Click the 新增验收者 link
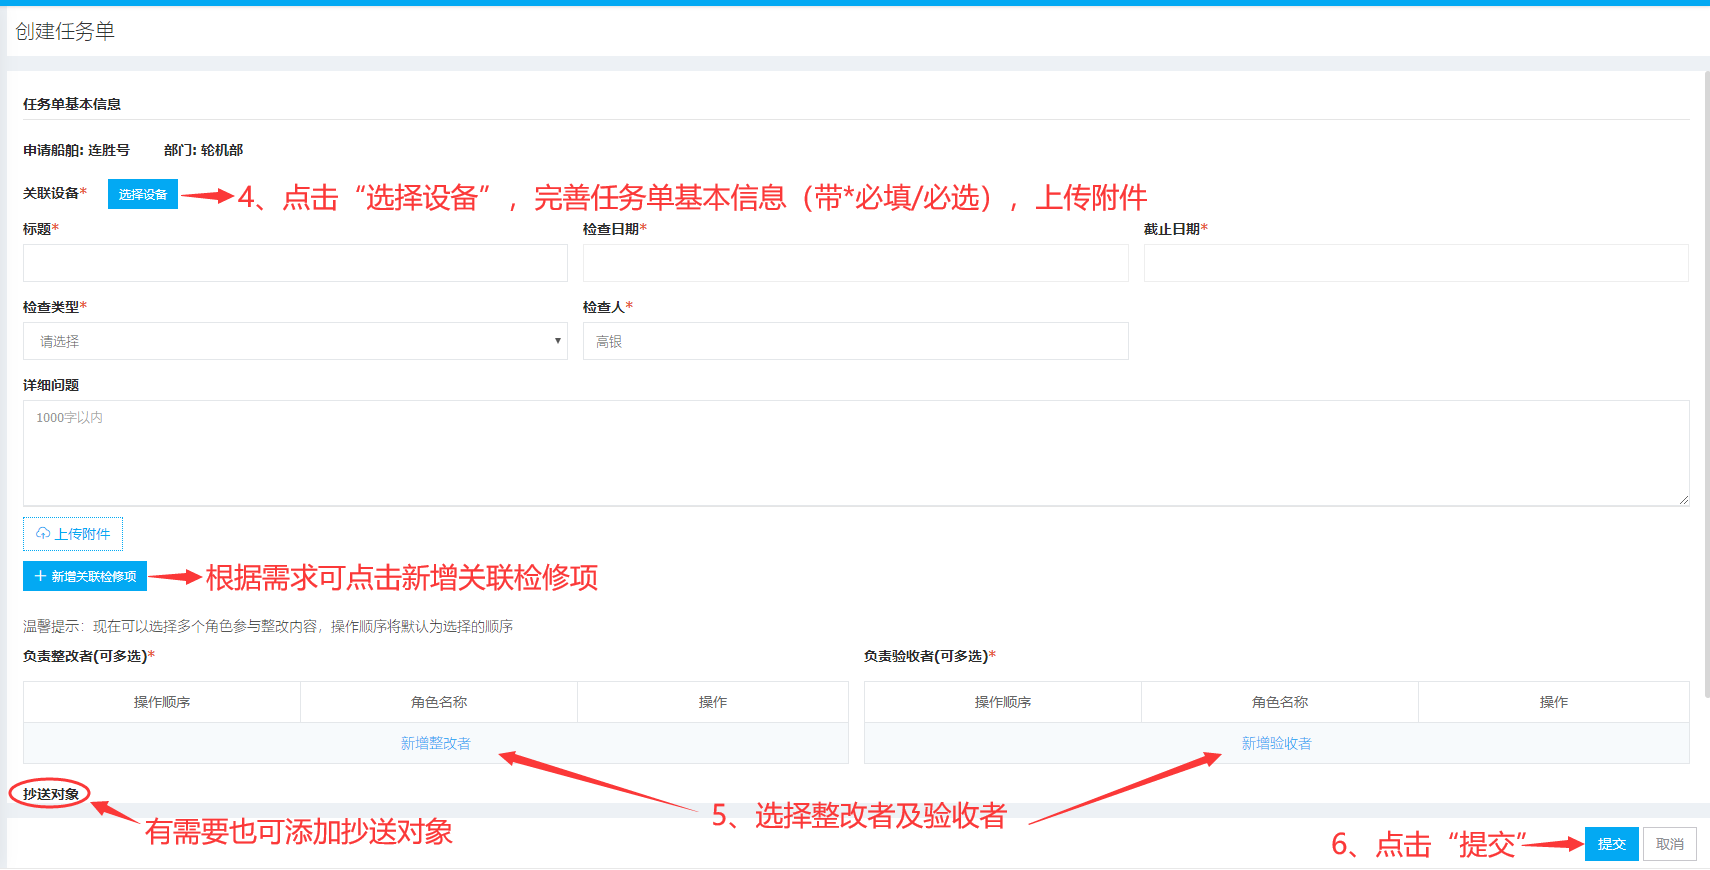 (x=1277, y=743)
